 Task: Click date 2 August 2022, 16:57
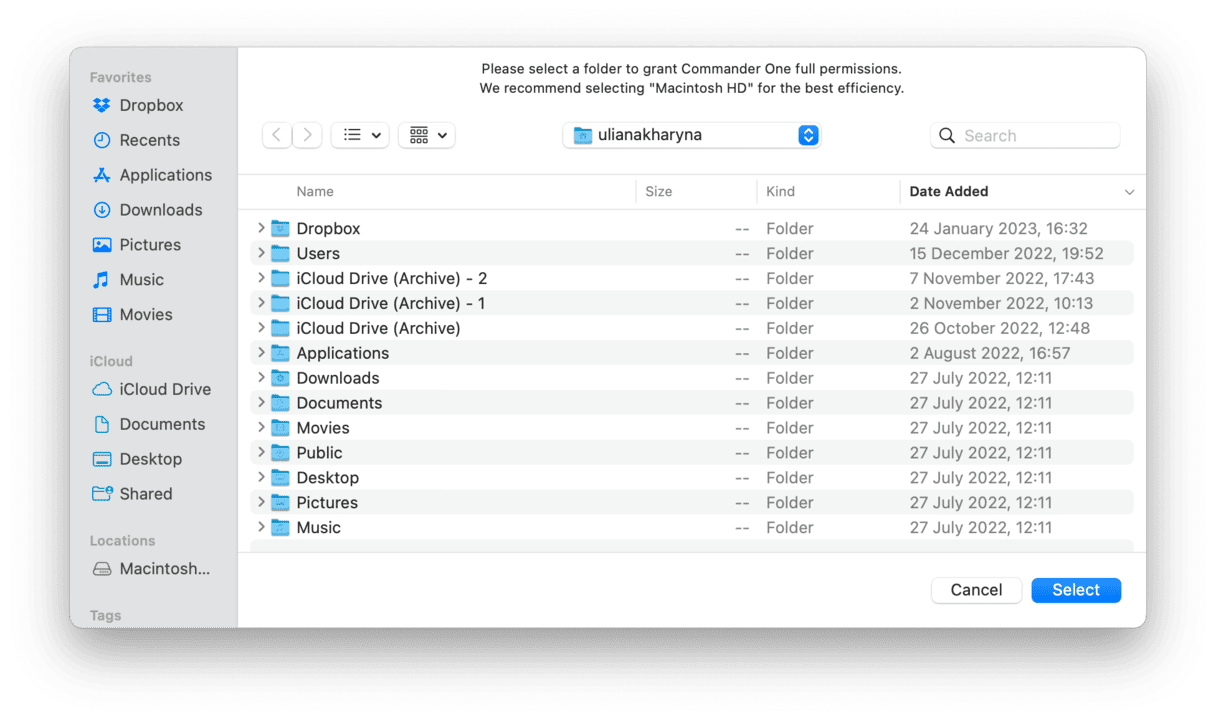990,353
